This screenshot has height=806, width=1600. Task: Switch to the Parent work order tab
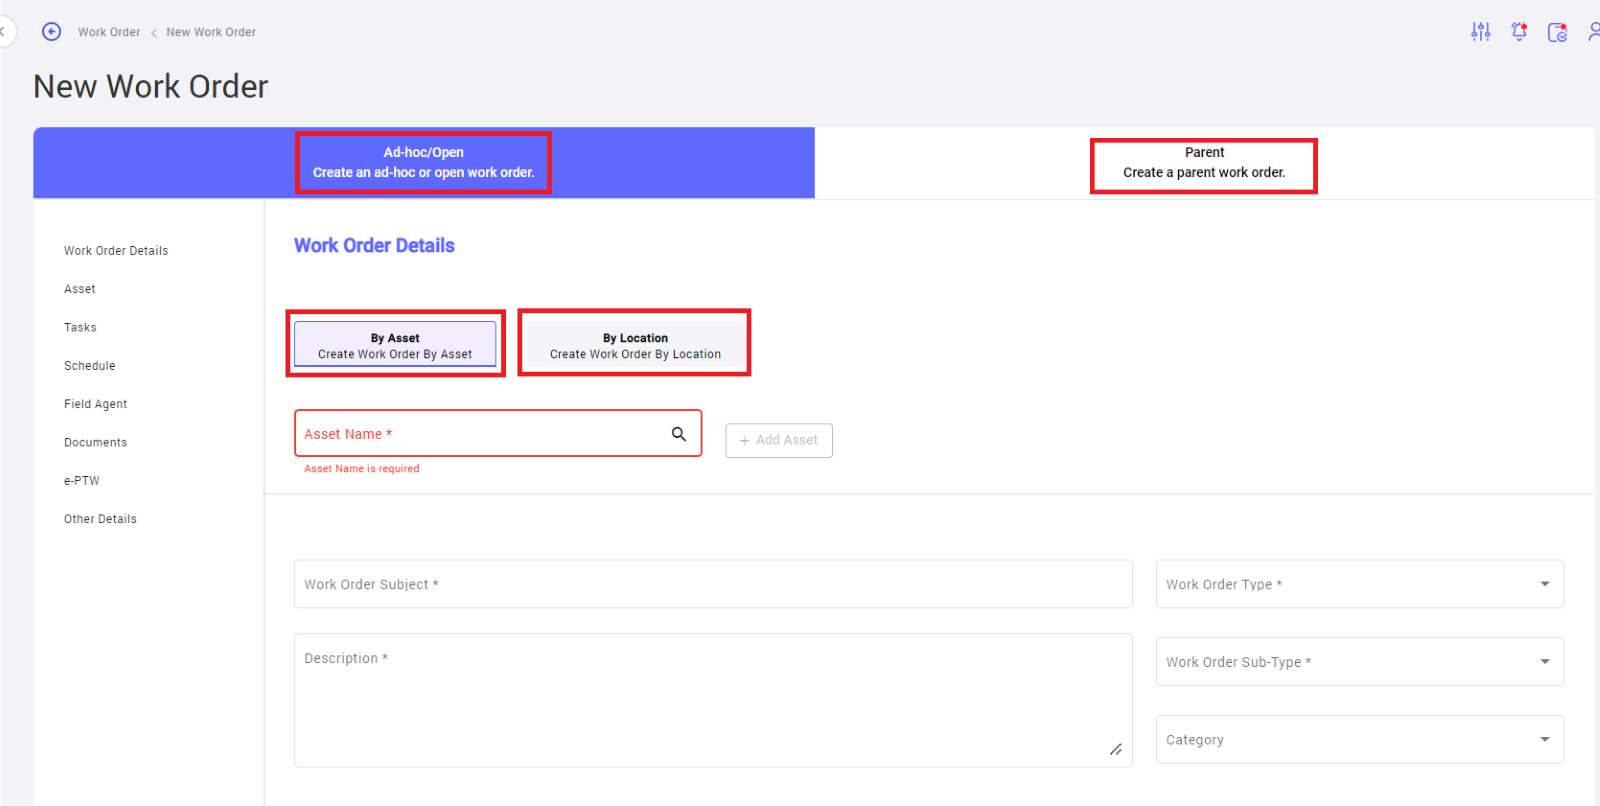pyautogui.click(x=1204, y=162)
